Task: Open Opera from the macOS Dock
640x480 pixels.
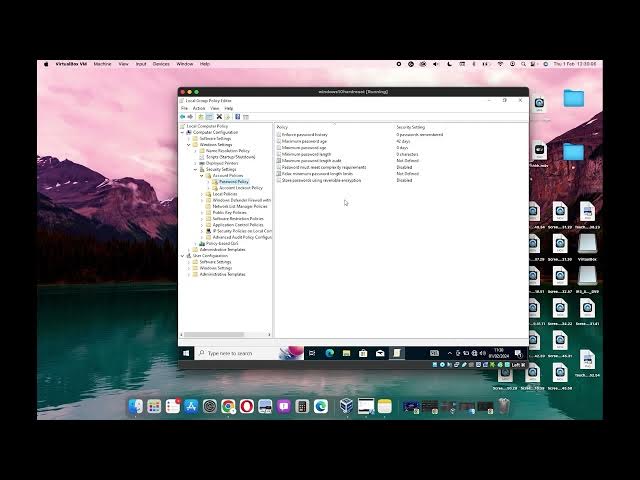Action: pyautogui.click(x=247, y=406)
